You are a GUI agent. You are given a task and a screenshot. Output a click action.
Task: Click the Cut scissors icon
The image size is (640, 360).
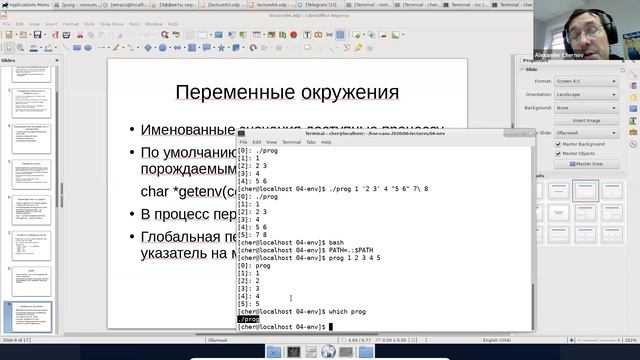point(80,35)
